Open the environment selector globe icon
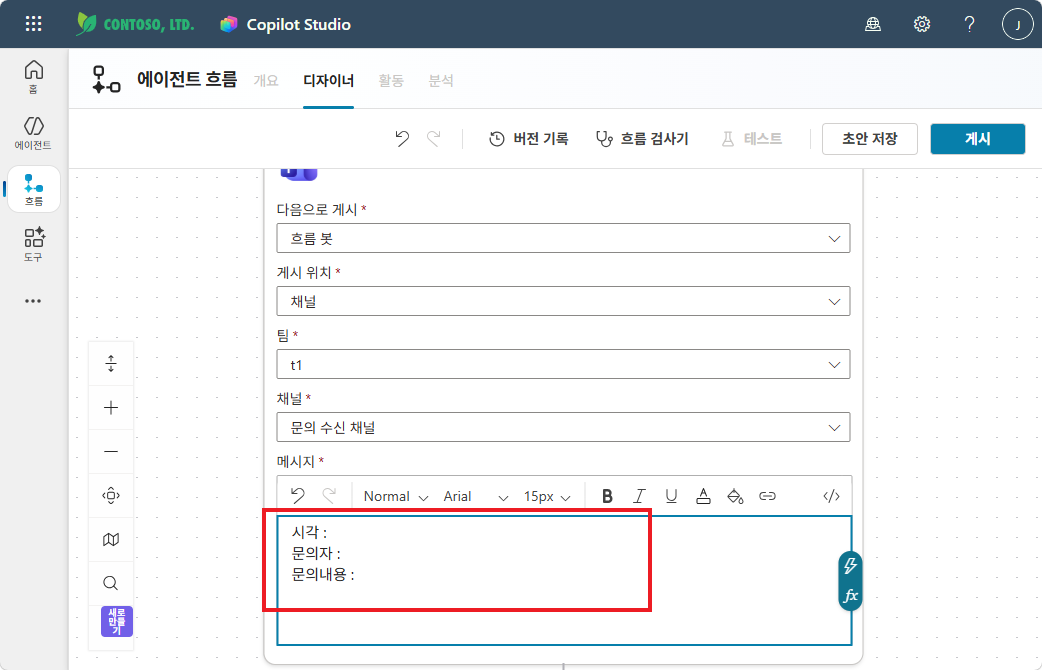This screenshot has width=1042, height=670. tap(873, 25)
